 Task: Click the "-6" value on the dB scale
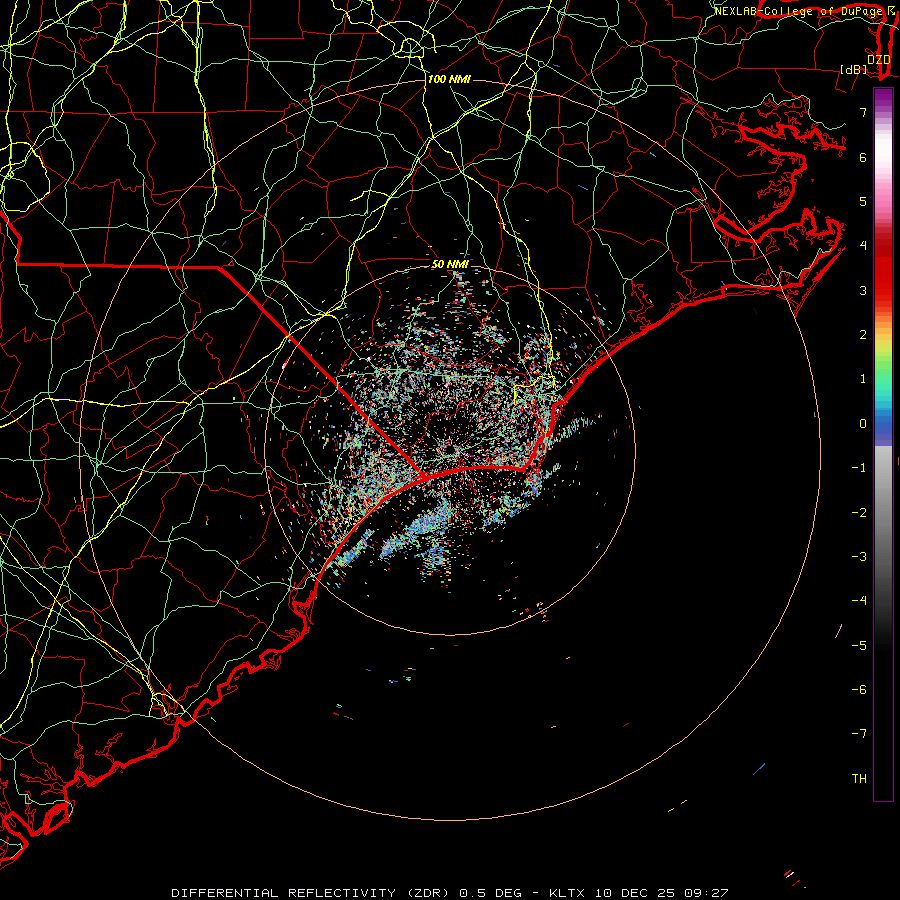click(x=859, y=690)
